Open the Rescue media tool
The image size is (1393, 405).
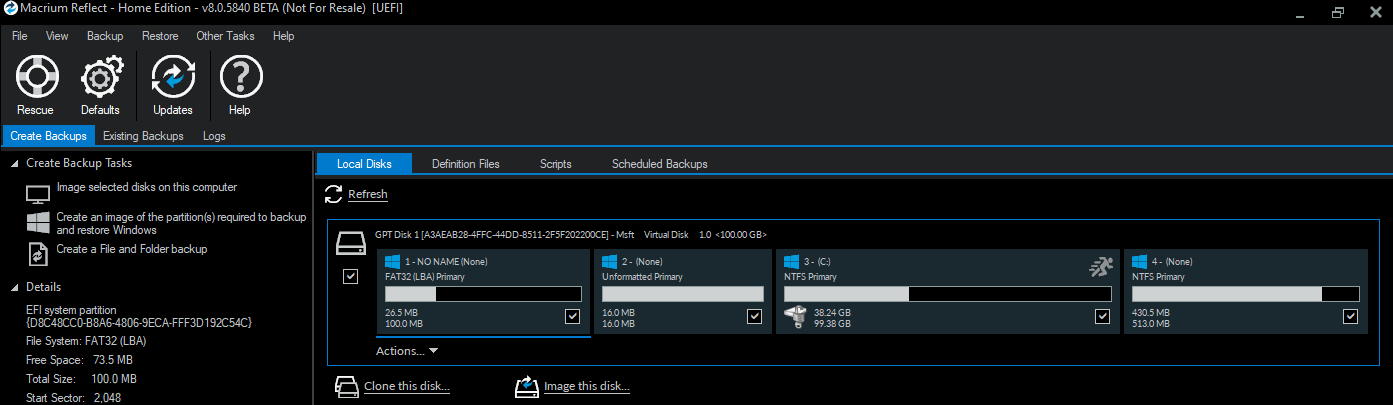click(x=37, y=76)
